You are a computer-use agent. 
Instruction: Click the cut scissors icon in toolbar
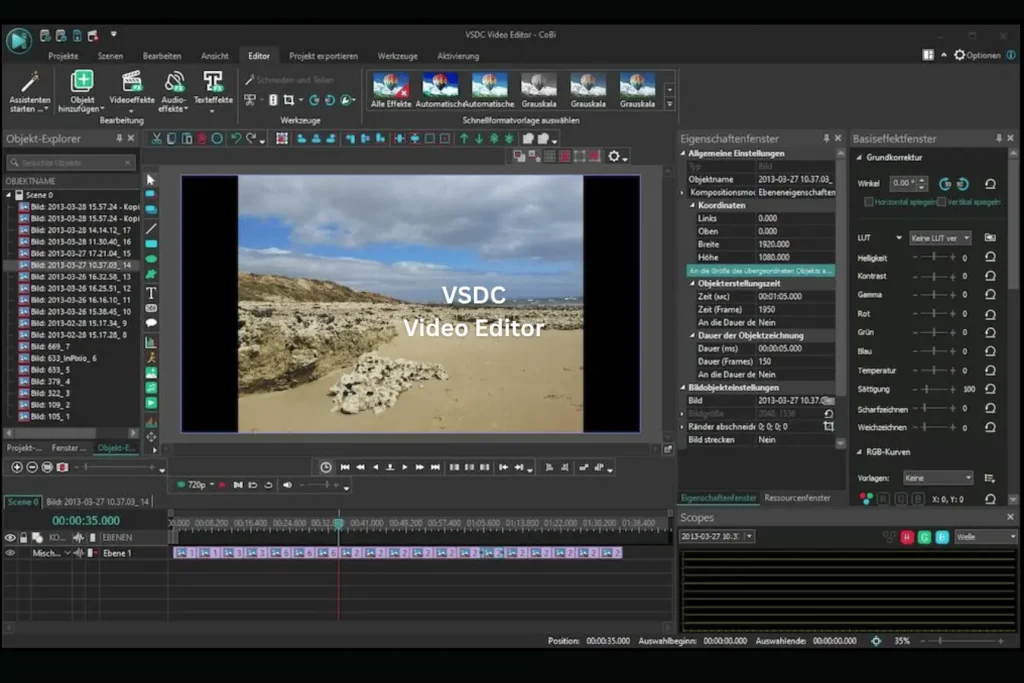click(157, 138)
